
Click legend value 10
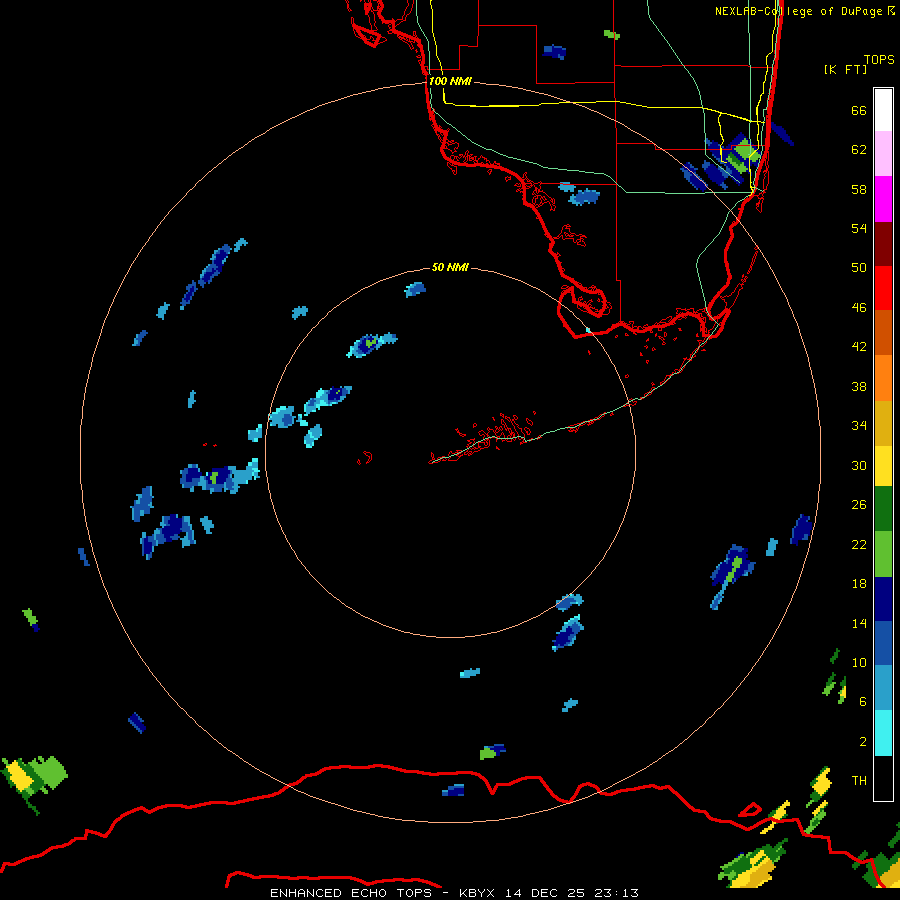point(859,662)
